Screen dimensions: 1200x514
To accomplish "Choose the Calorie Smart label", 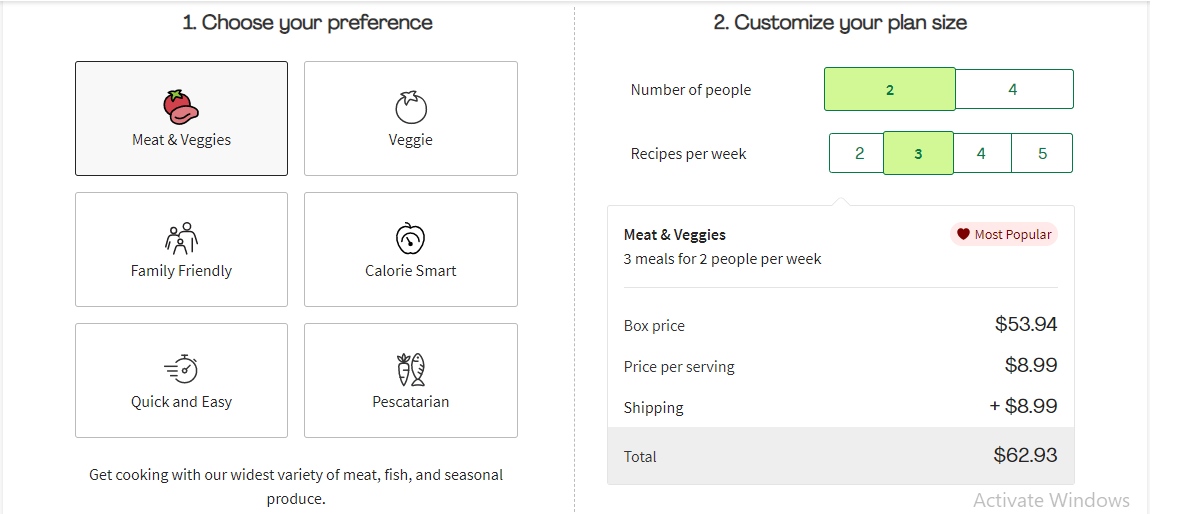I will coord(411,271).
